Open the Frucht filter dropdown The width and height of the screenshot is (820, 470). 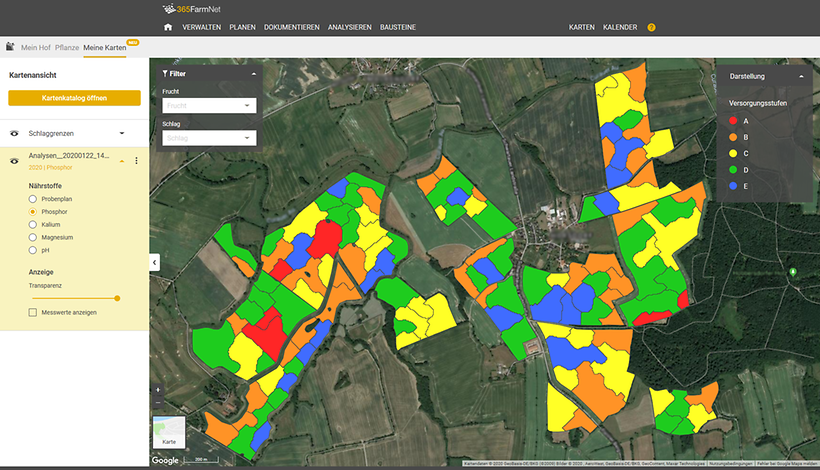pos(209,105)
